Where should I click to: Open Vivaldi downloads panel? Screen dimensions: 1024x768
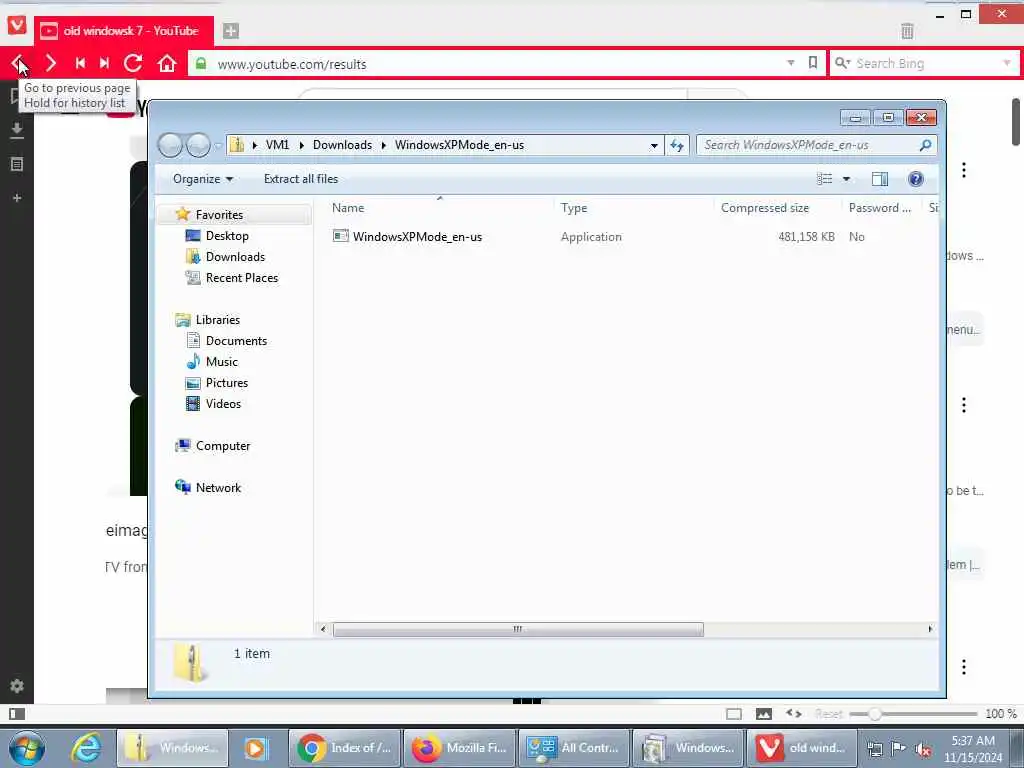(17, 131)
